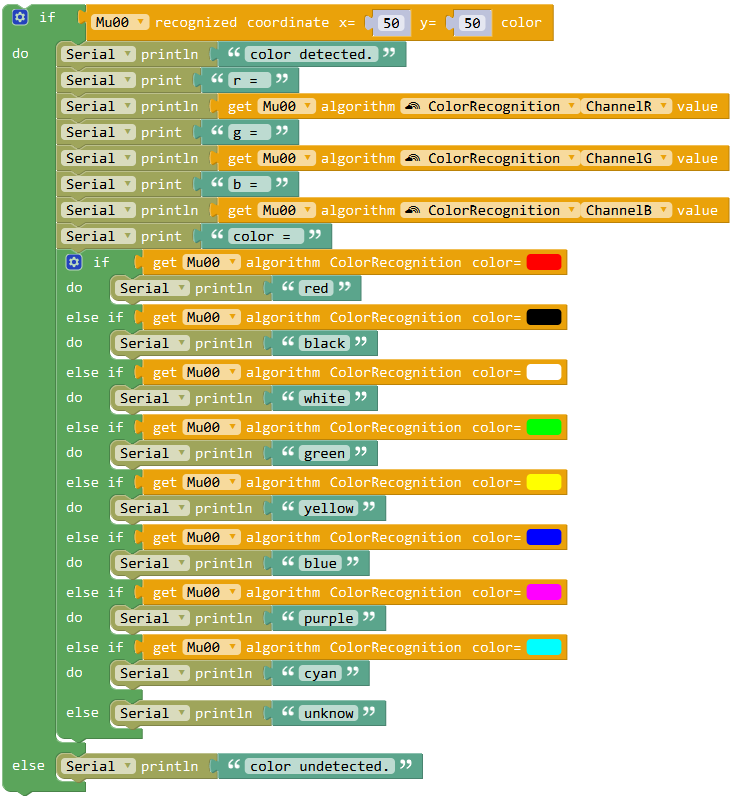
Task: Open the Serial dropdown for the "r =" print block
Action: click(x=98, y=80)
